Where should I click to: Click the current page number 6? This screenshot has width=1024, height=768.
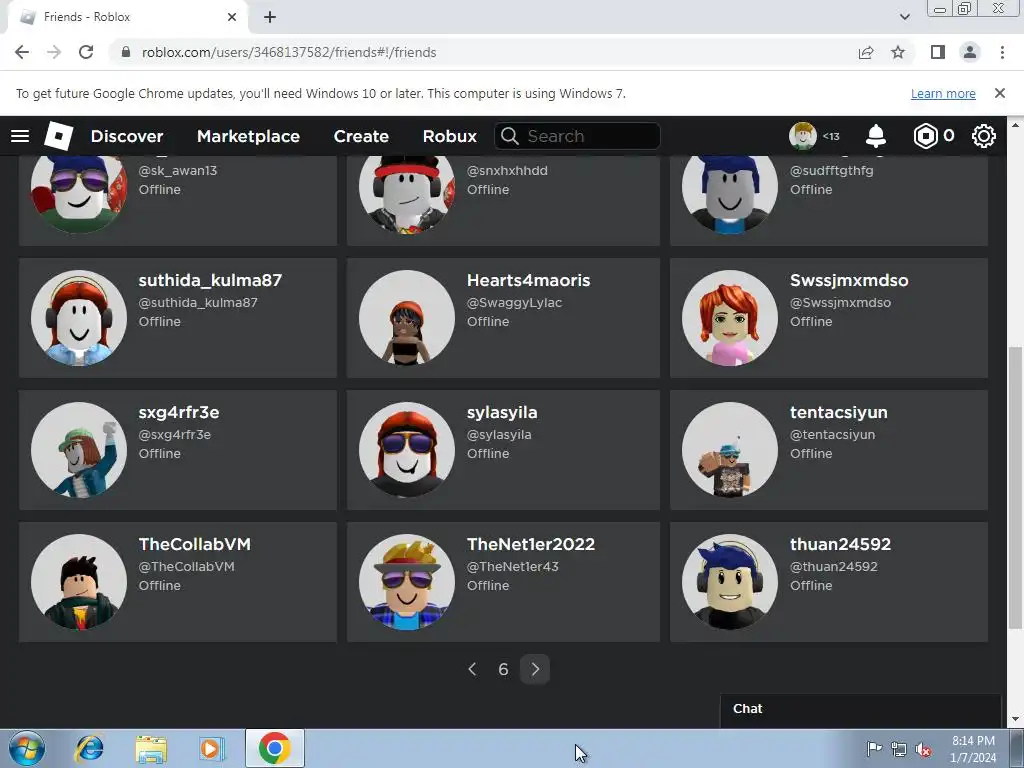[503, 669]
